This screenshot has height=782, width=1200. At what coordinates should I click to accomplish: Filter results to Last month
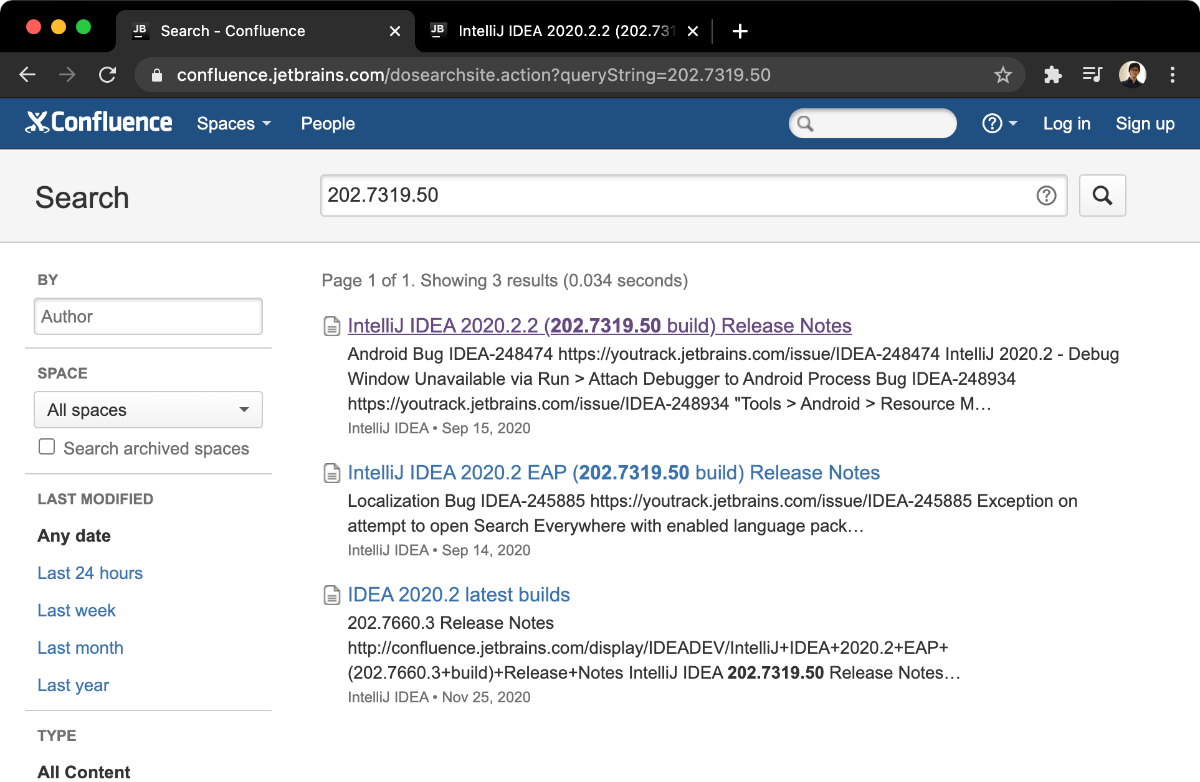pyautogui.click(x=80, y=648)
